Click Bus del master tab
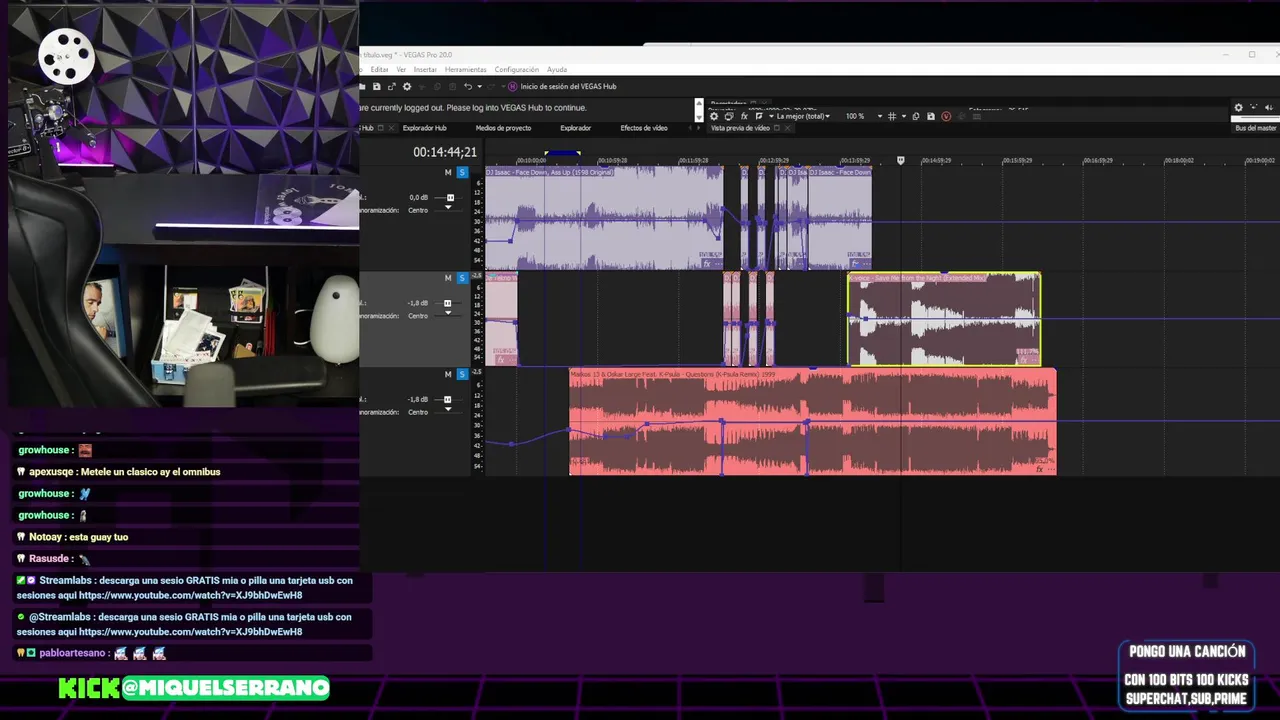The width and height of the screenshot is (1280, 720). 1255,128
